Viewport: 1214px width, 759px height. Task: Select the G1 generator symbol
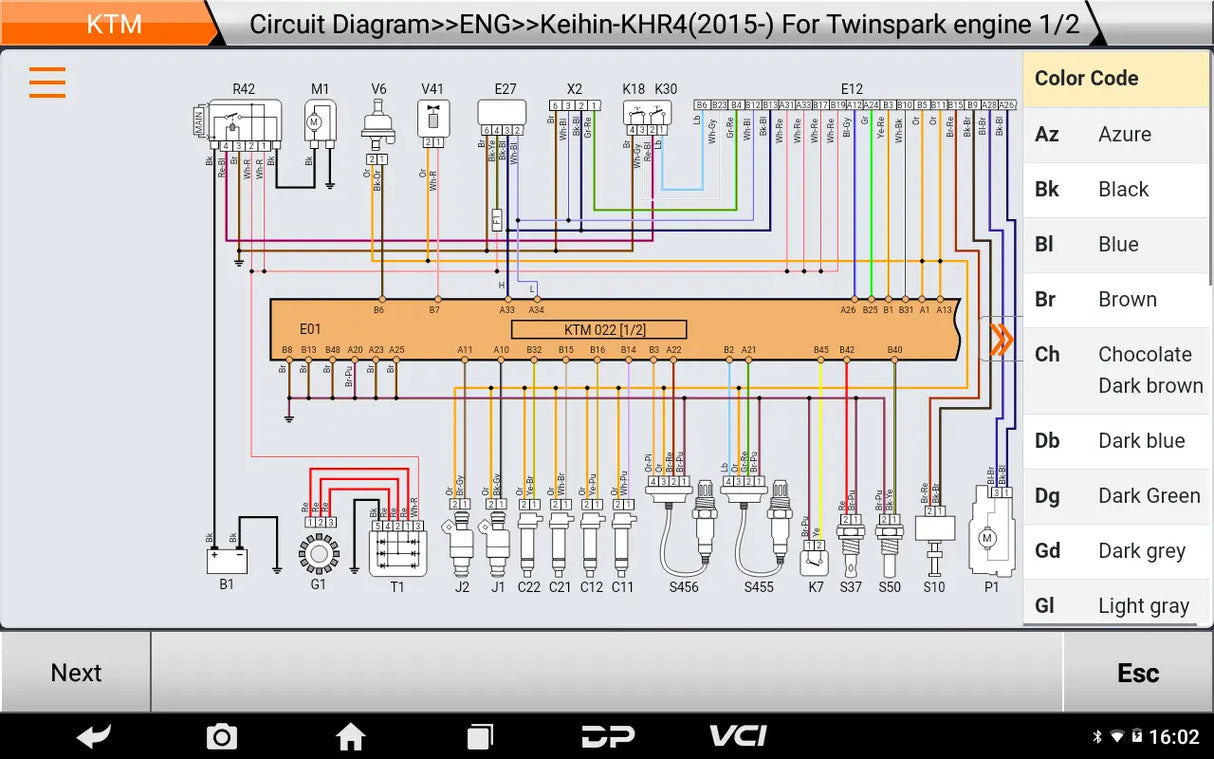(319, 553)
